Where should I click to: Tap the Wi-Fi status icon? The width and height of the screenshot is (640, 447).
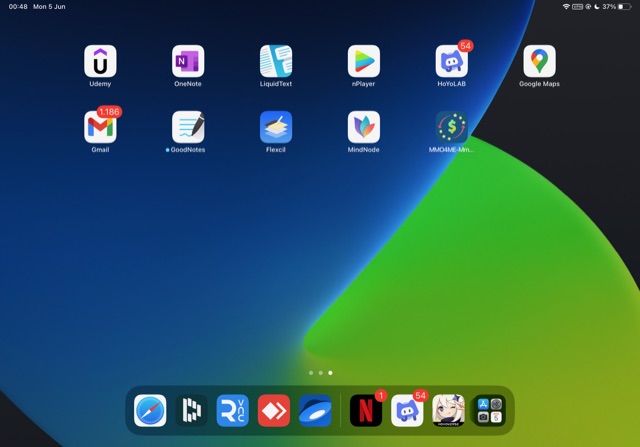click(x=566, y=7)
